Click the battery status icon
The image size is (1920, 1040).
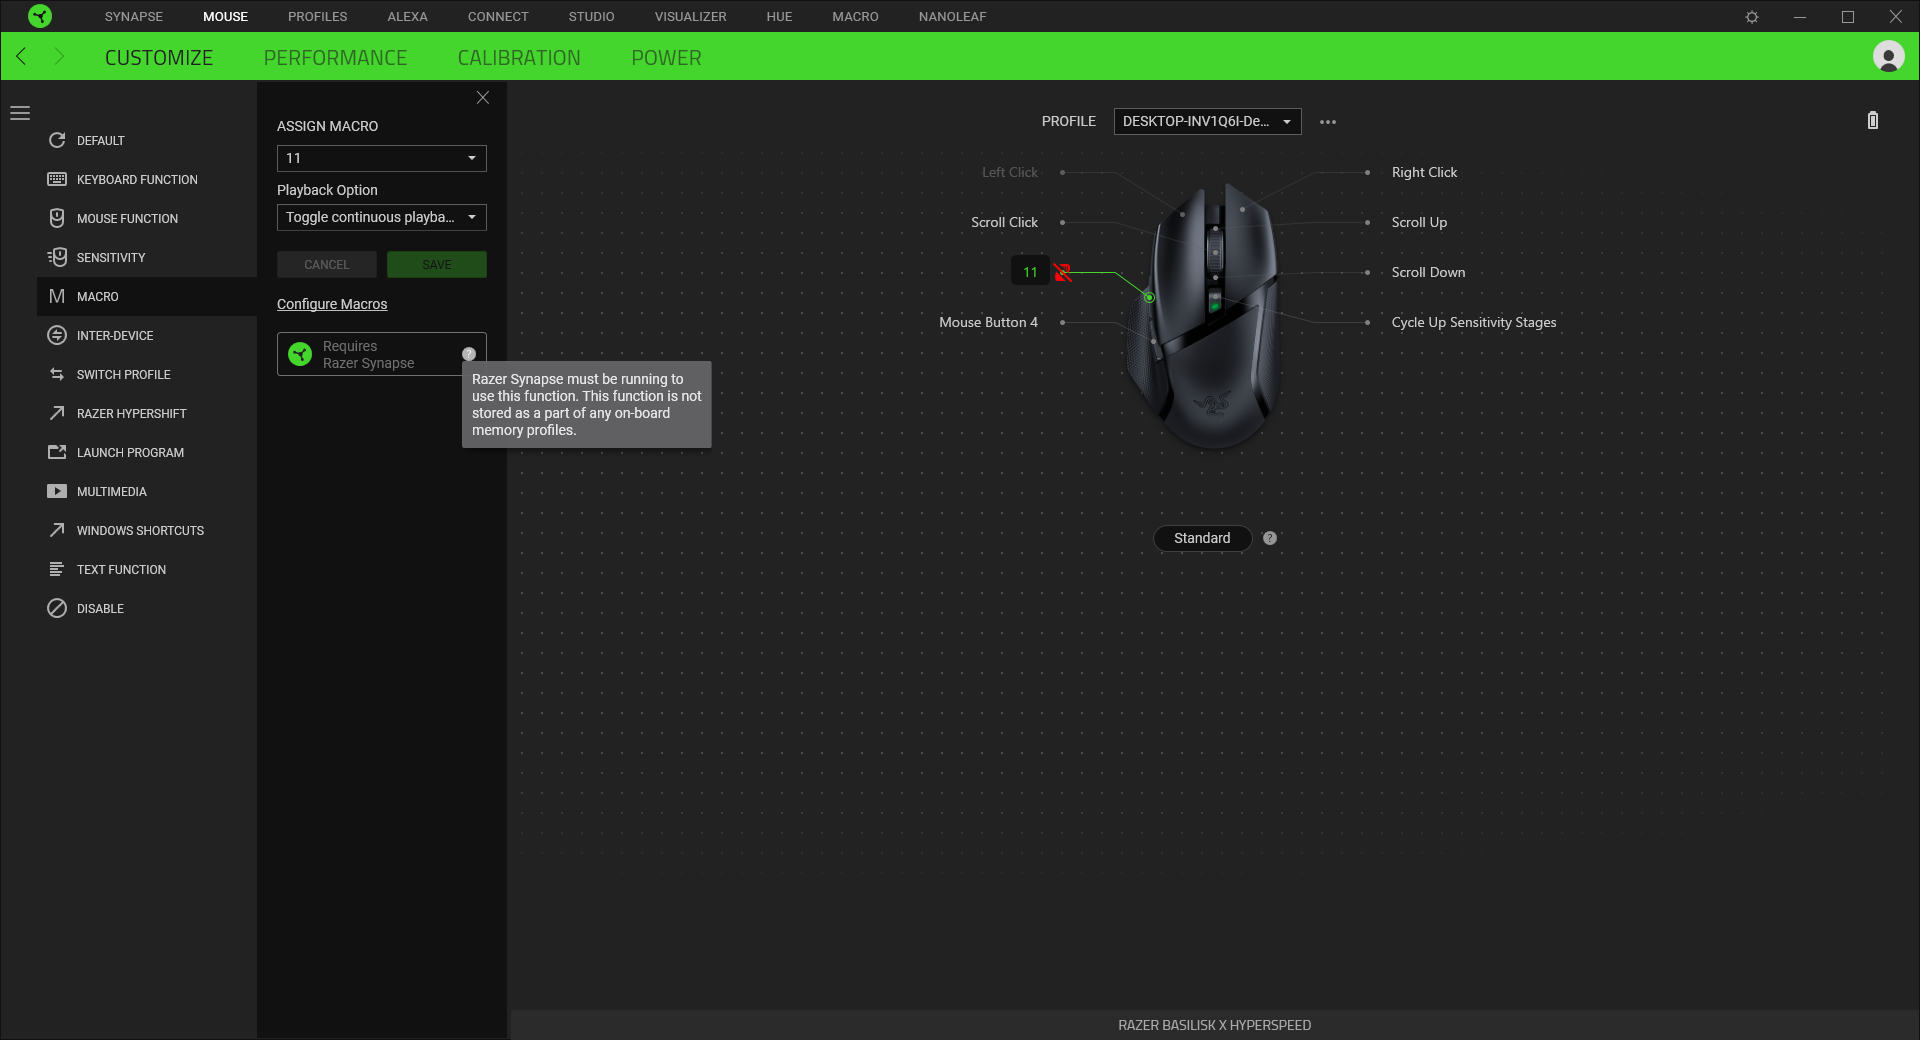[1873, 120]
